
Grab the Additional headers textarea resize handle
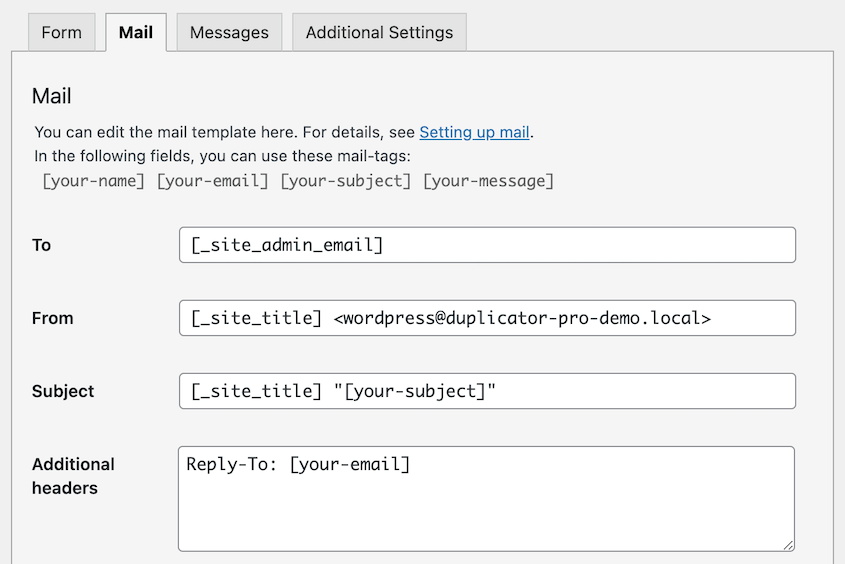pos(788,545)
